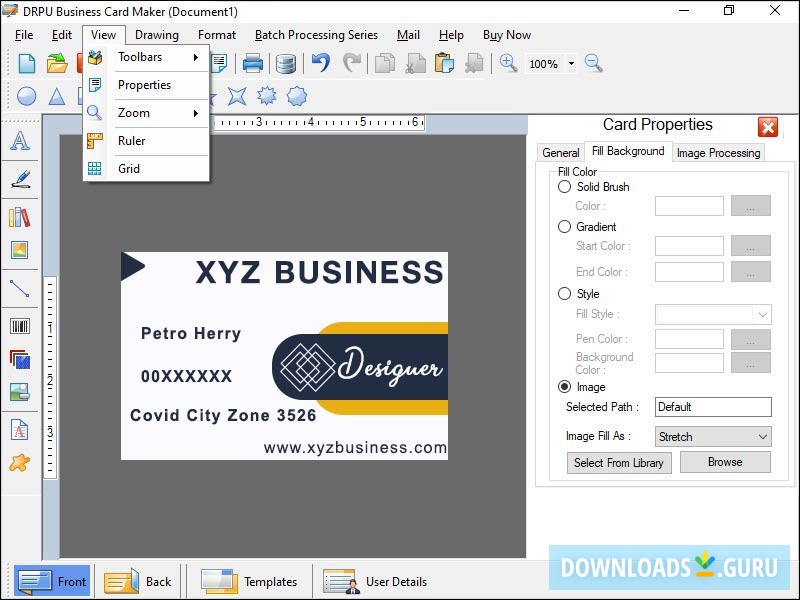Open the Batch Processing Series menu
800x600 pixels.
(316, 35)
